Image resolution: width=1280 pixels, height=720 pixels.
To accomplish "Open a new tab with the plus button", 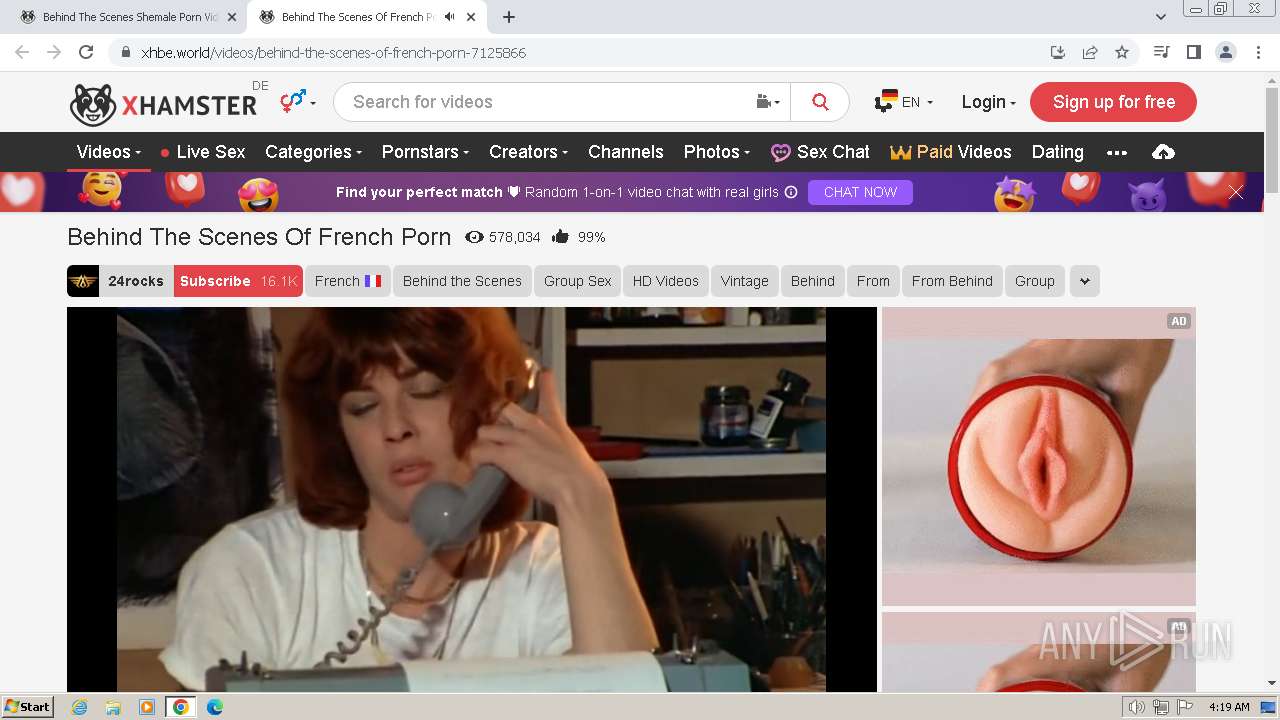I will (x=509, y=17).
